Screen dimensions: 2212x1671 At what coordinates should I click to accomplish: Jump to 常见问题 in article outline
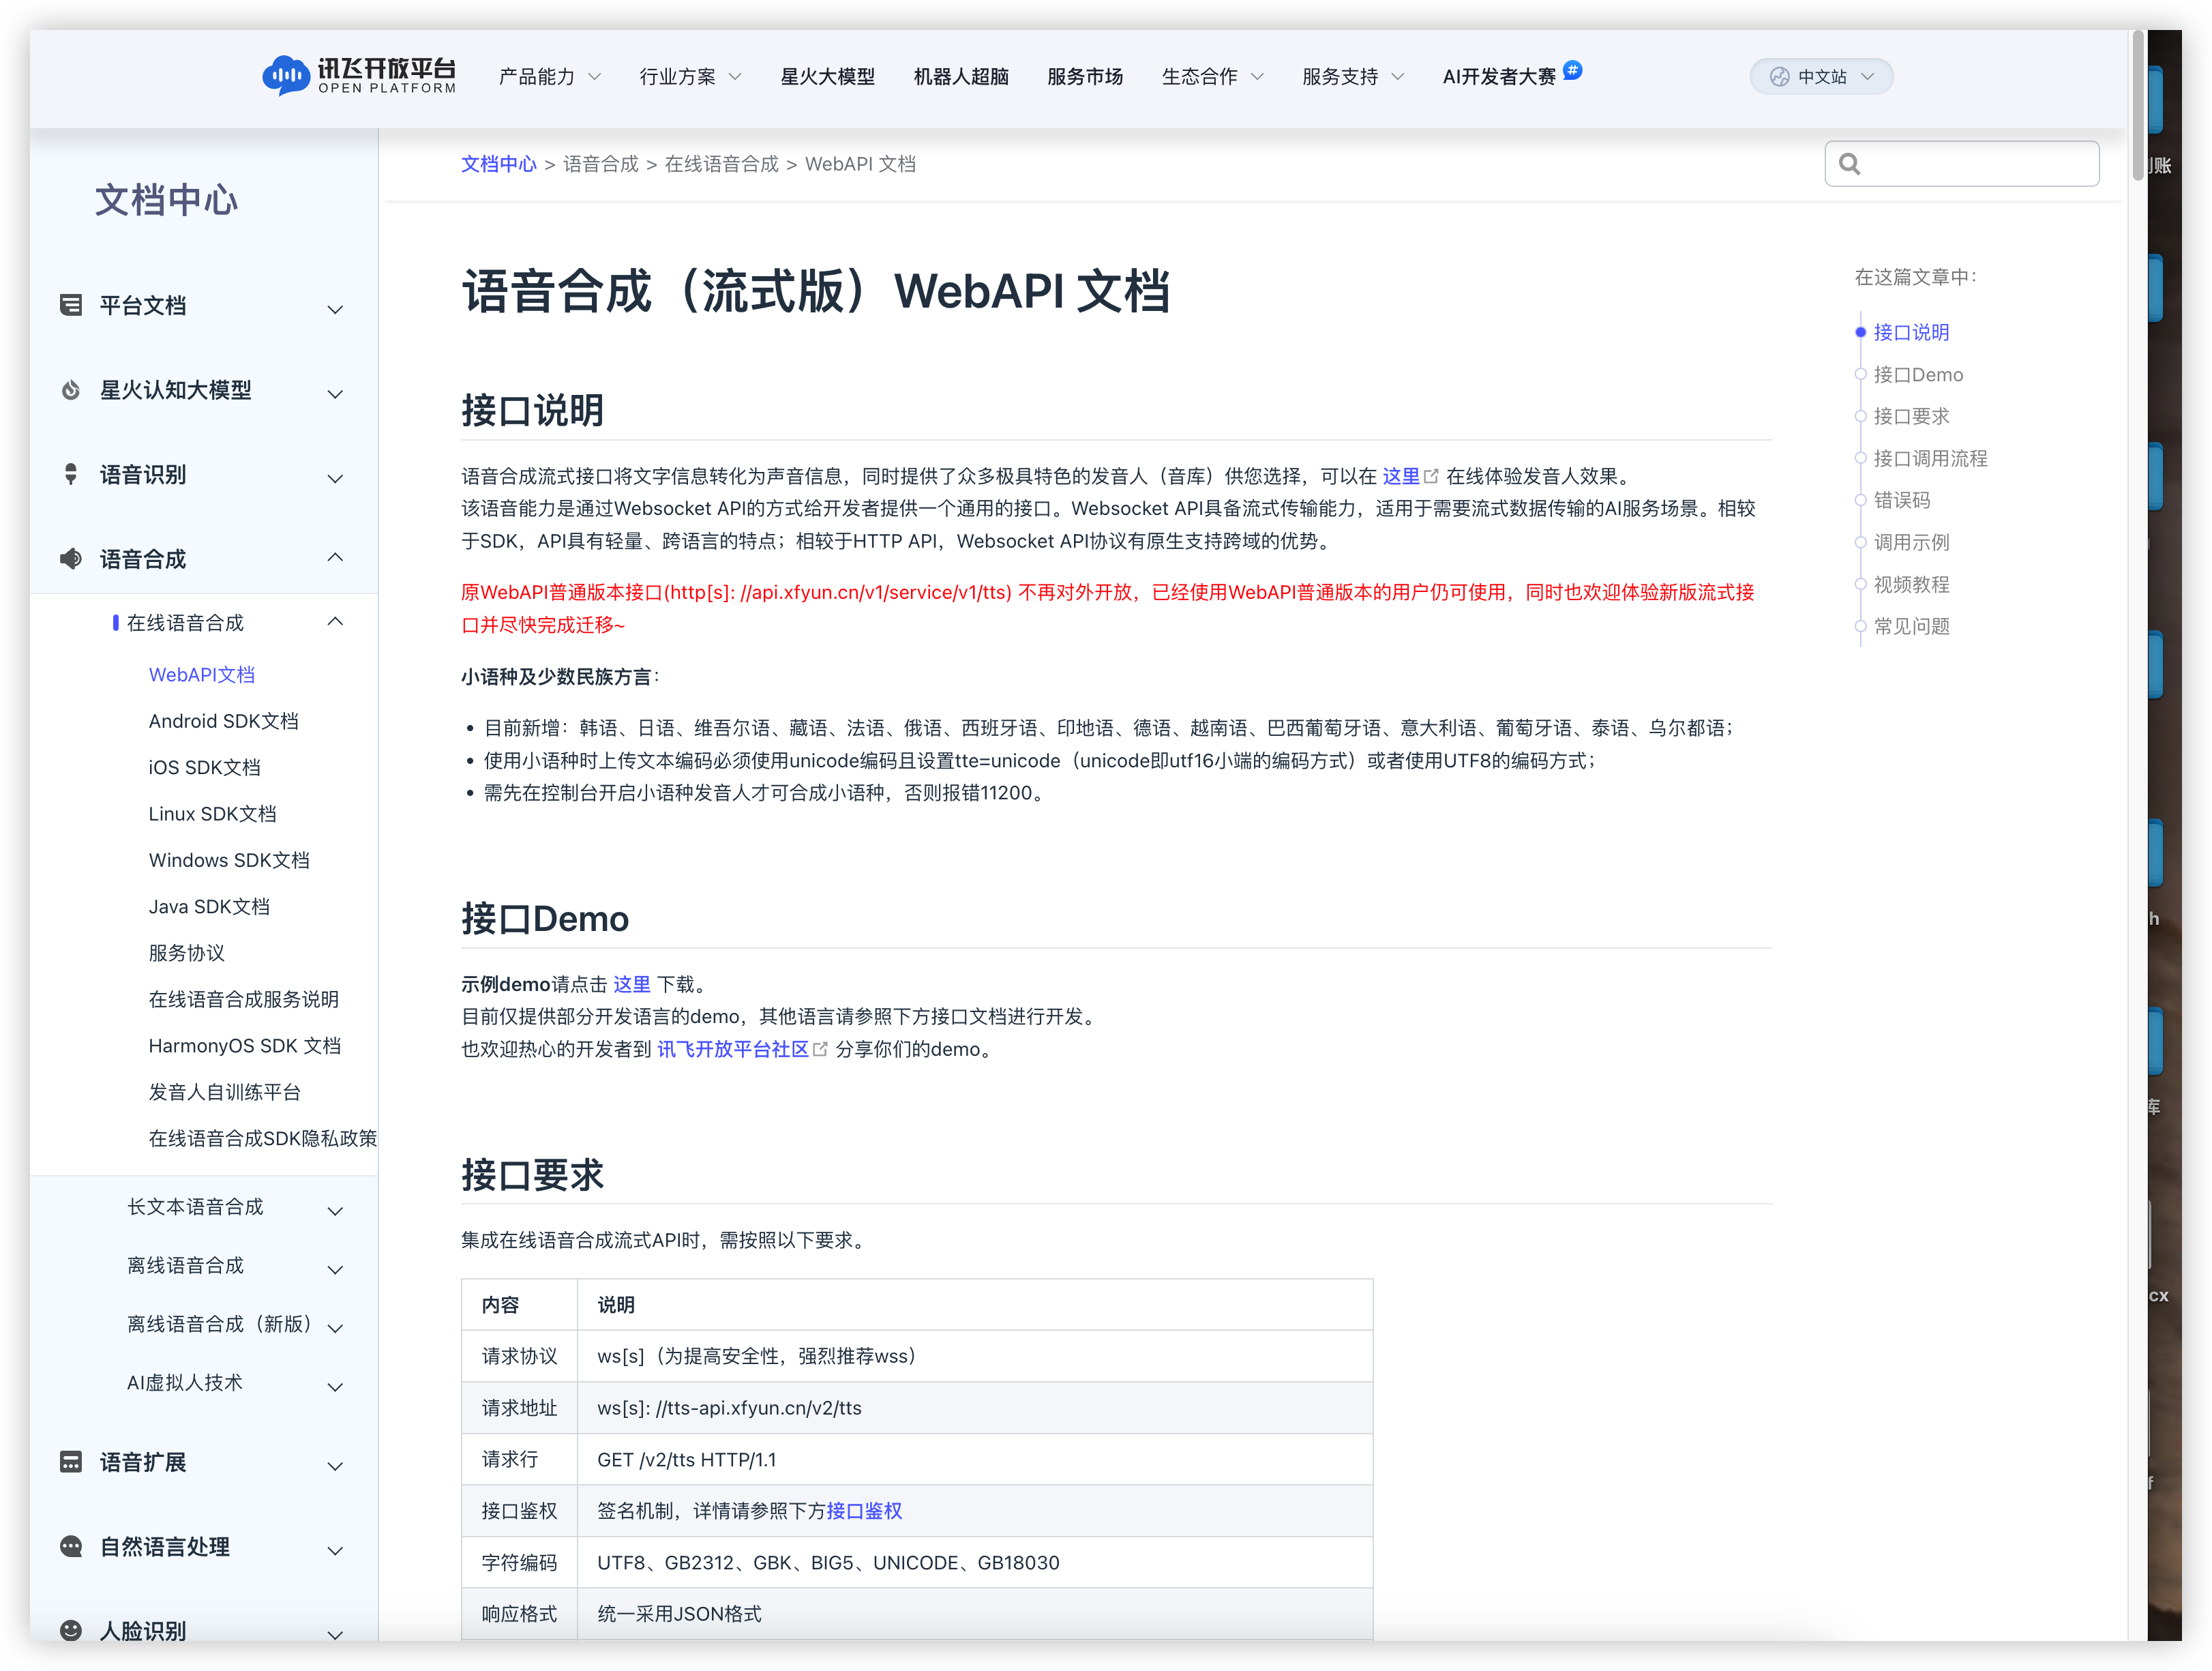1911,626
